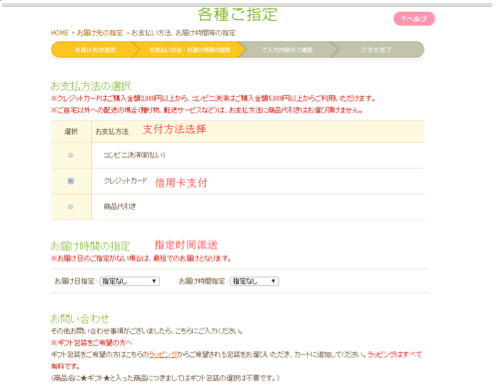Open the orange ラッピング link
The height and width of the screenshot is (388, 501).
(163, 354)
